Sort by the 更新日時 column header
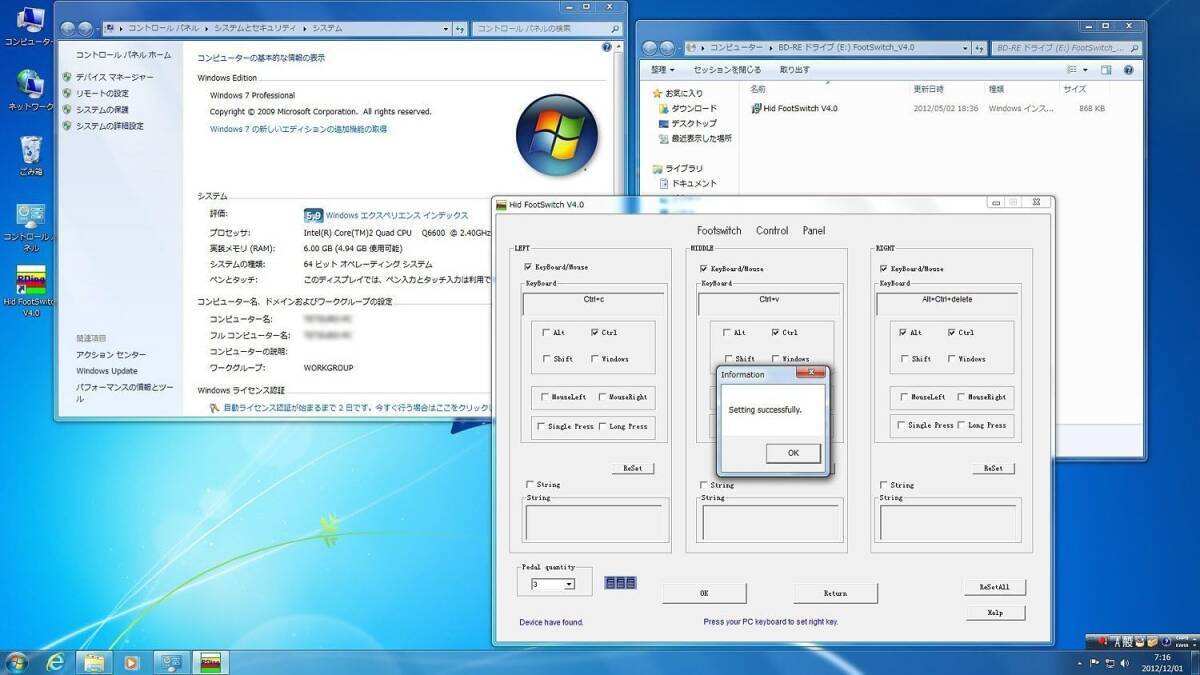The width and height of the screenshot is (1200, 675). click(x=947, y=89)
